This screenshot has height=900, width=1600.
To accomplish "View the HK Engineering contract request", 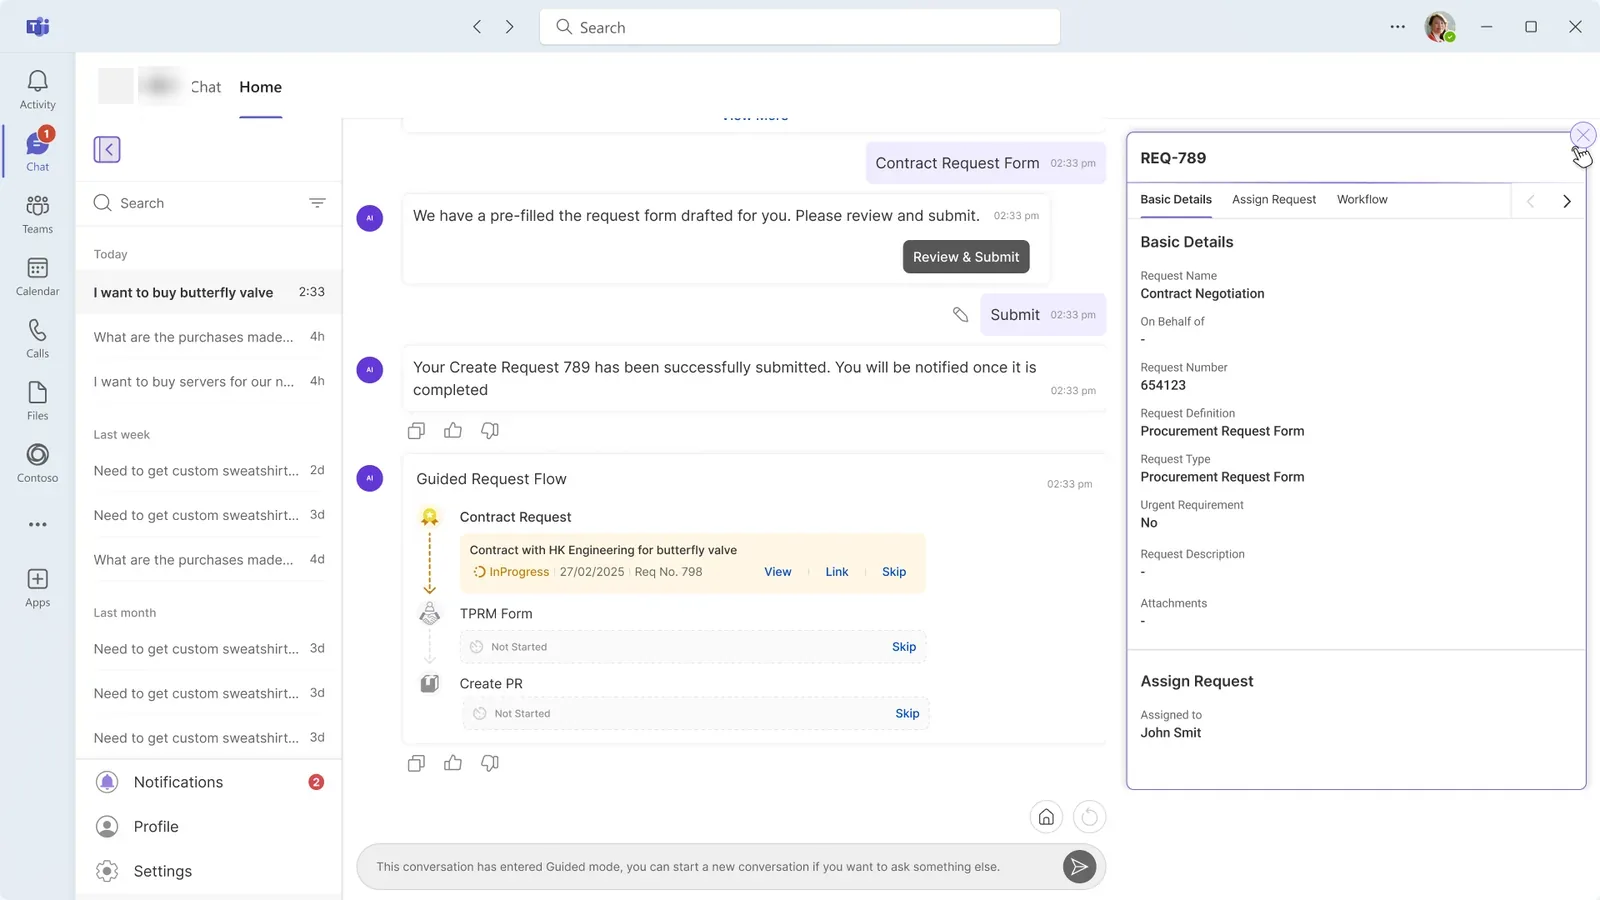I will (x=778, y=572).
